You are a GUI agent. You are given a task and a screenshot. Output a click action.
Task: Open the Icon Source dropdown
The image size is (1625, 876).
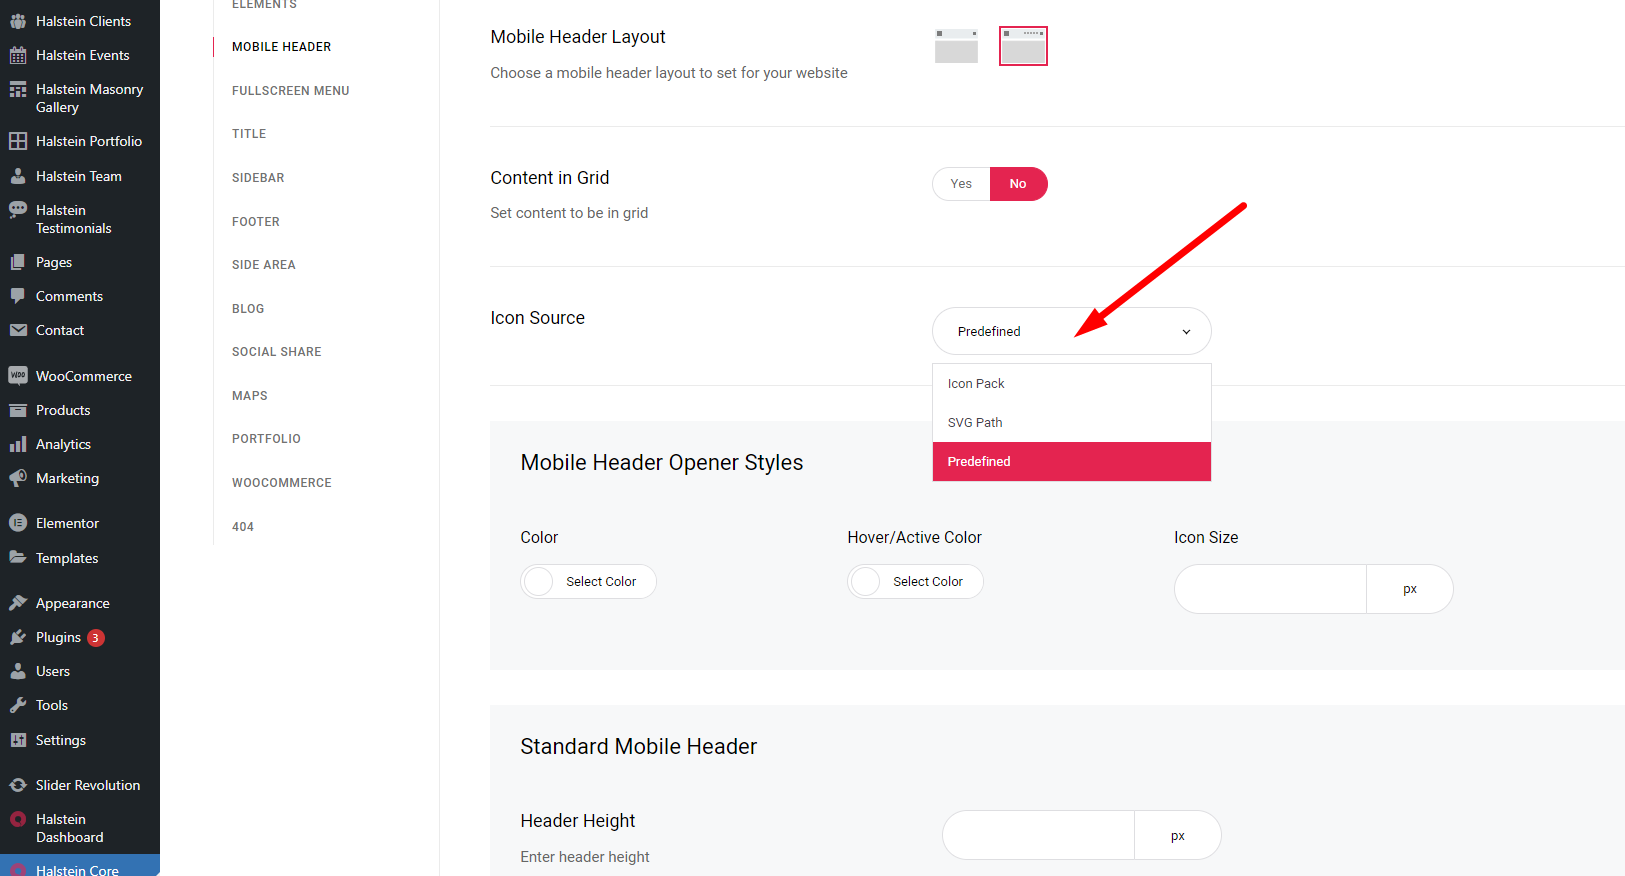click(1071, 331)
